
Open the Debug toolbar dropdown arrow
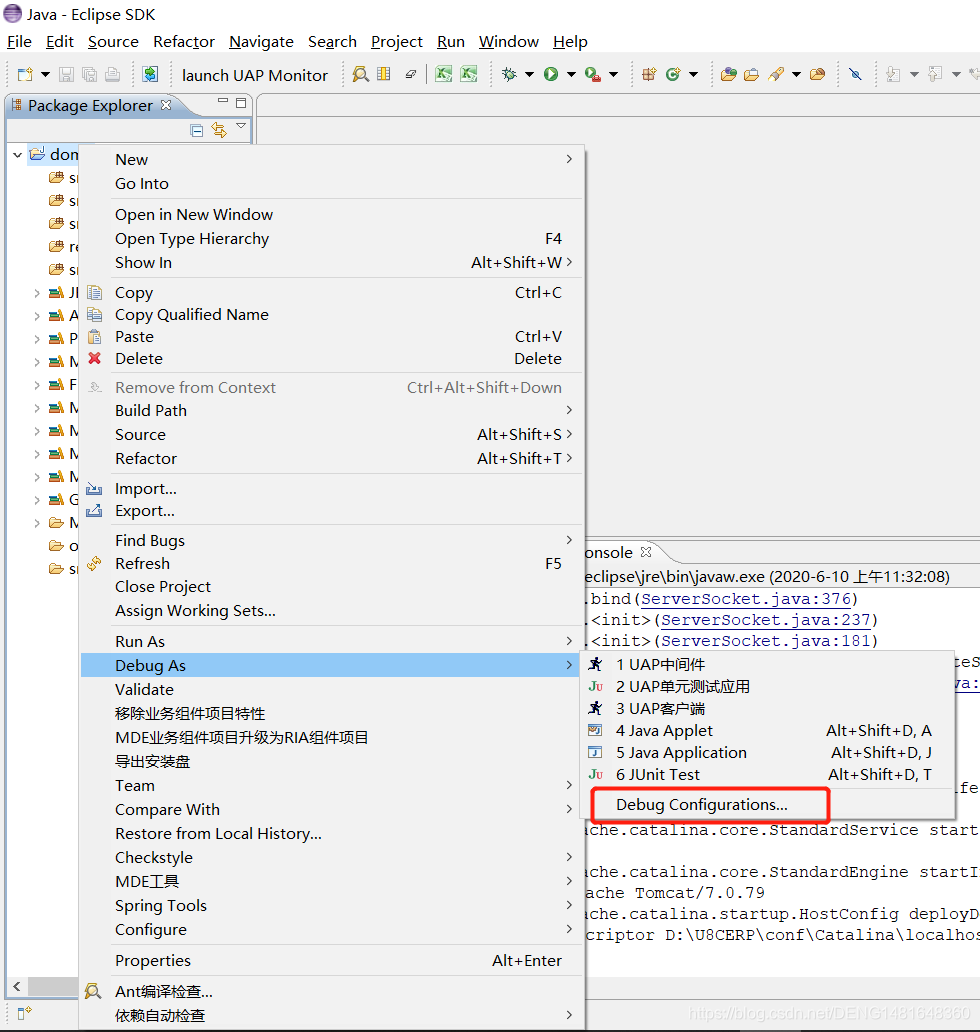pyautogui.click(x=529, y=74)
